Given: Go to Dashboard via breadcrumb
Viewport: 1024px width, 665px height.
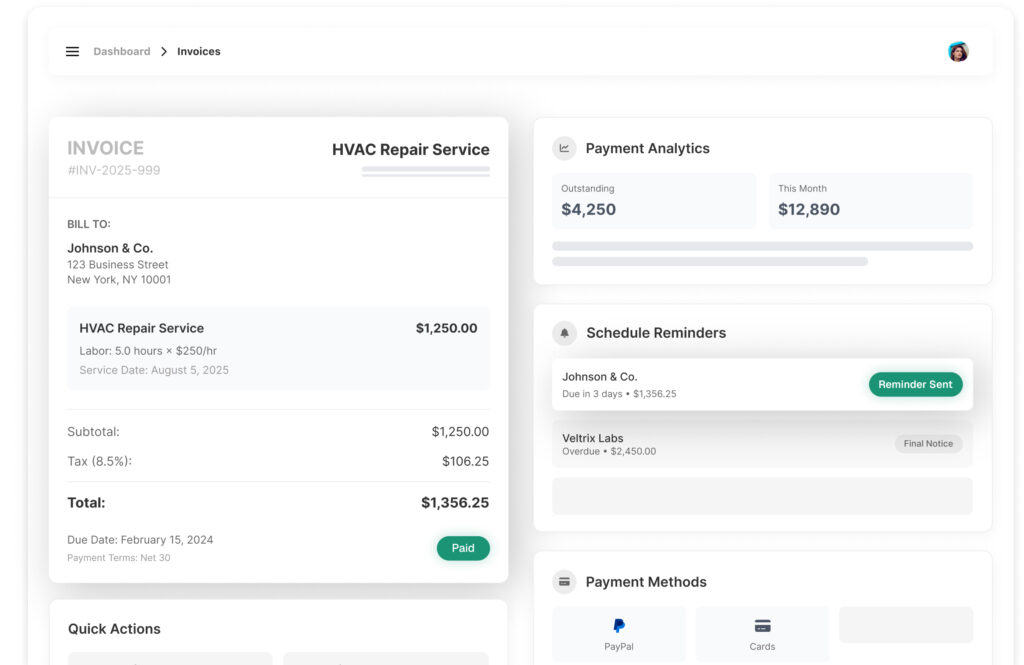Looking at the screenshot, I should [122, 52].
